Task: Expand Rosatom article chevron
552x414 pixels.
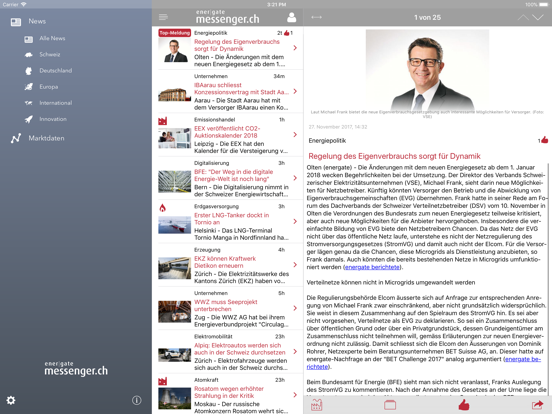Action: point(295,395)
